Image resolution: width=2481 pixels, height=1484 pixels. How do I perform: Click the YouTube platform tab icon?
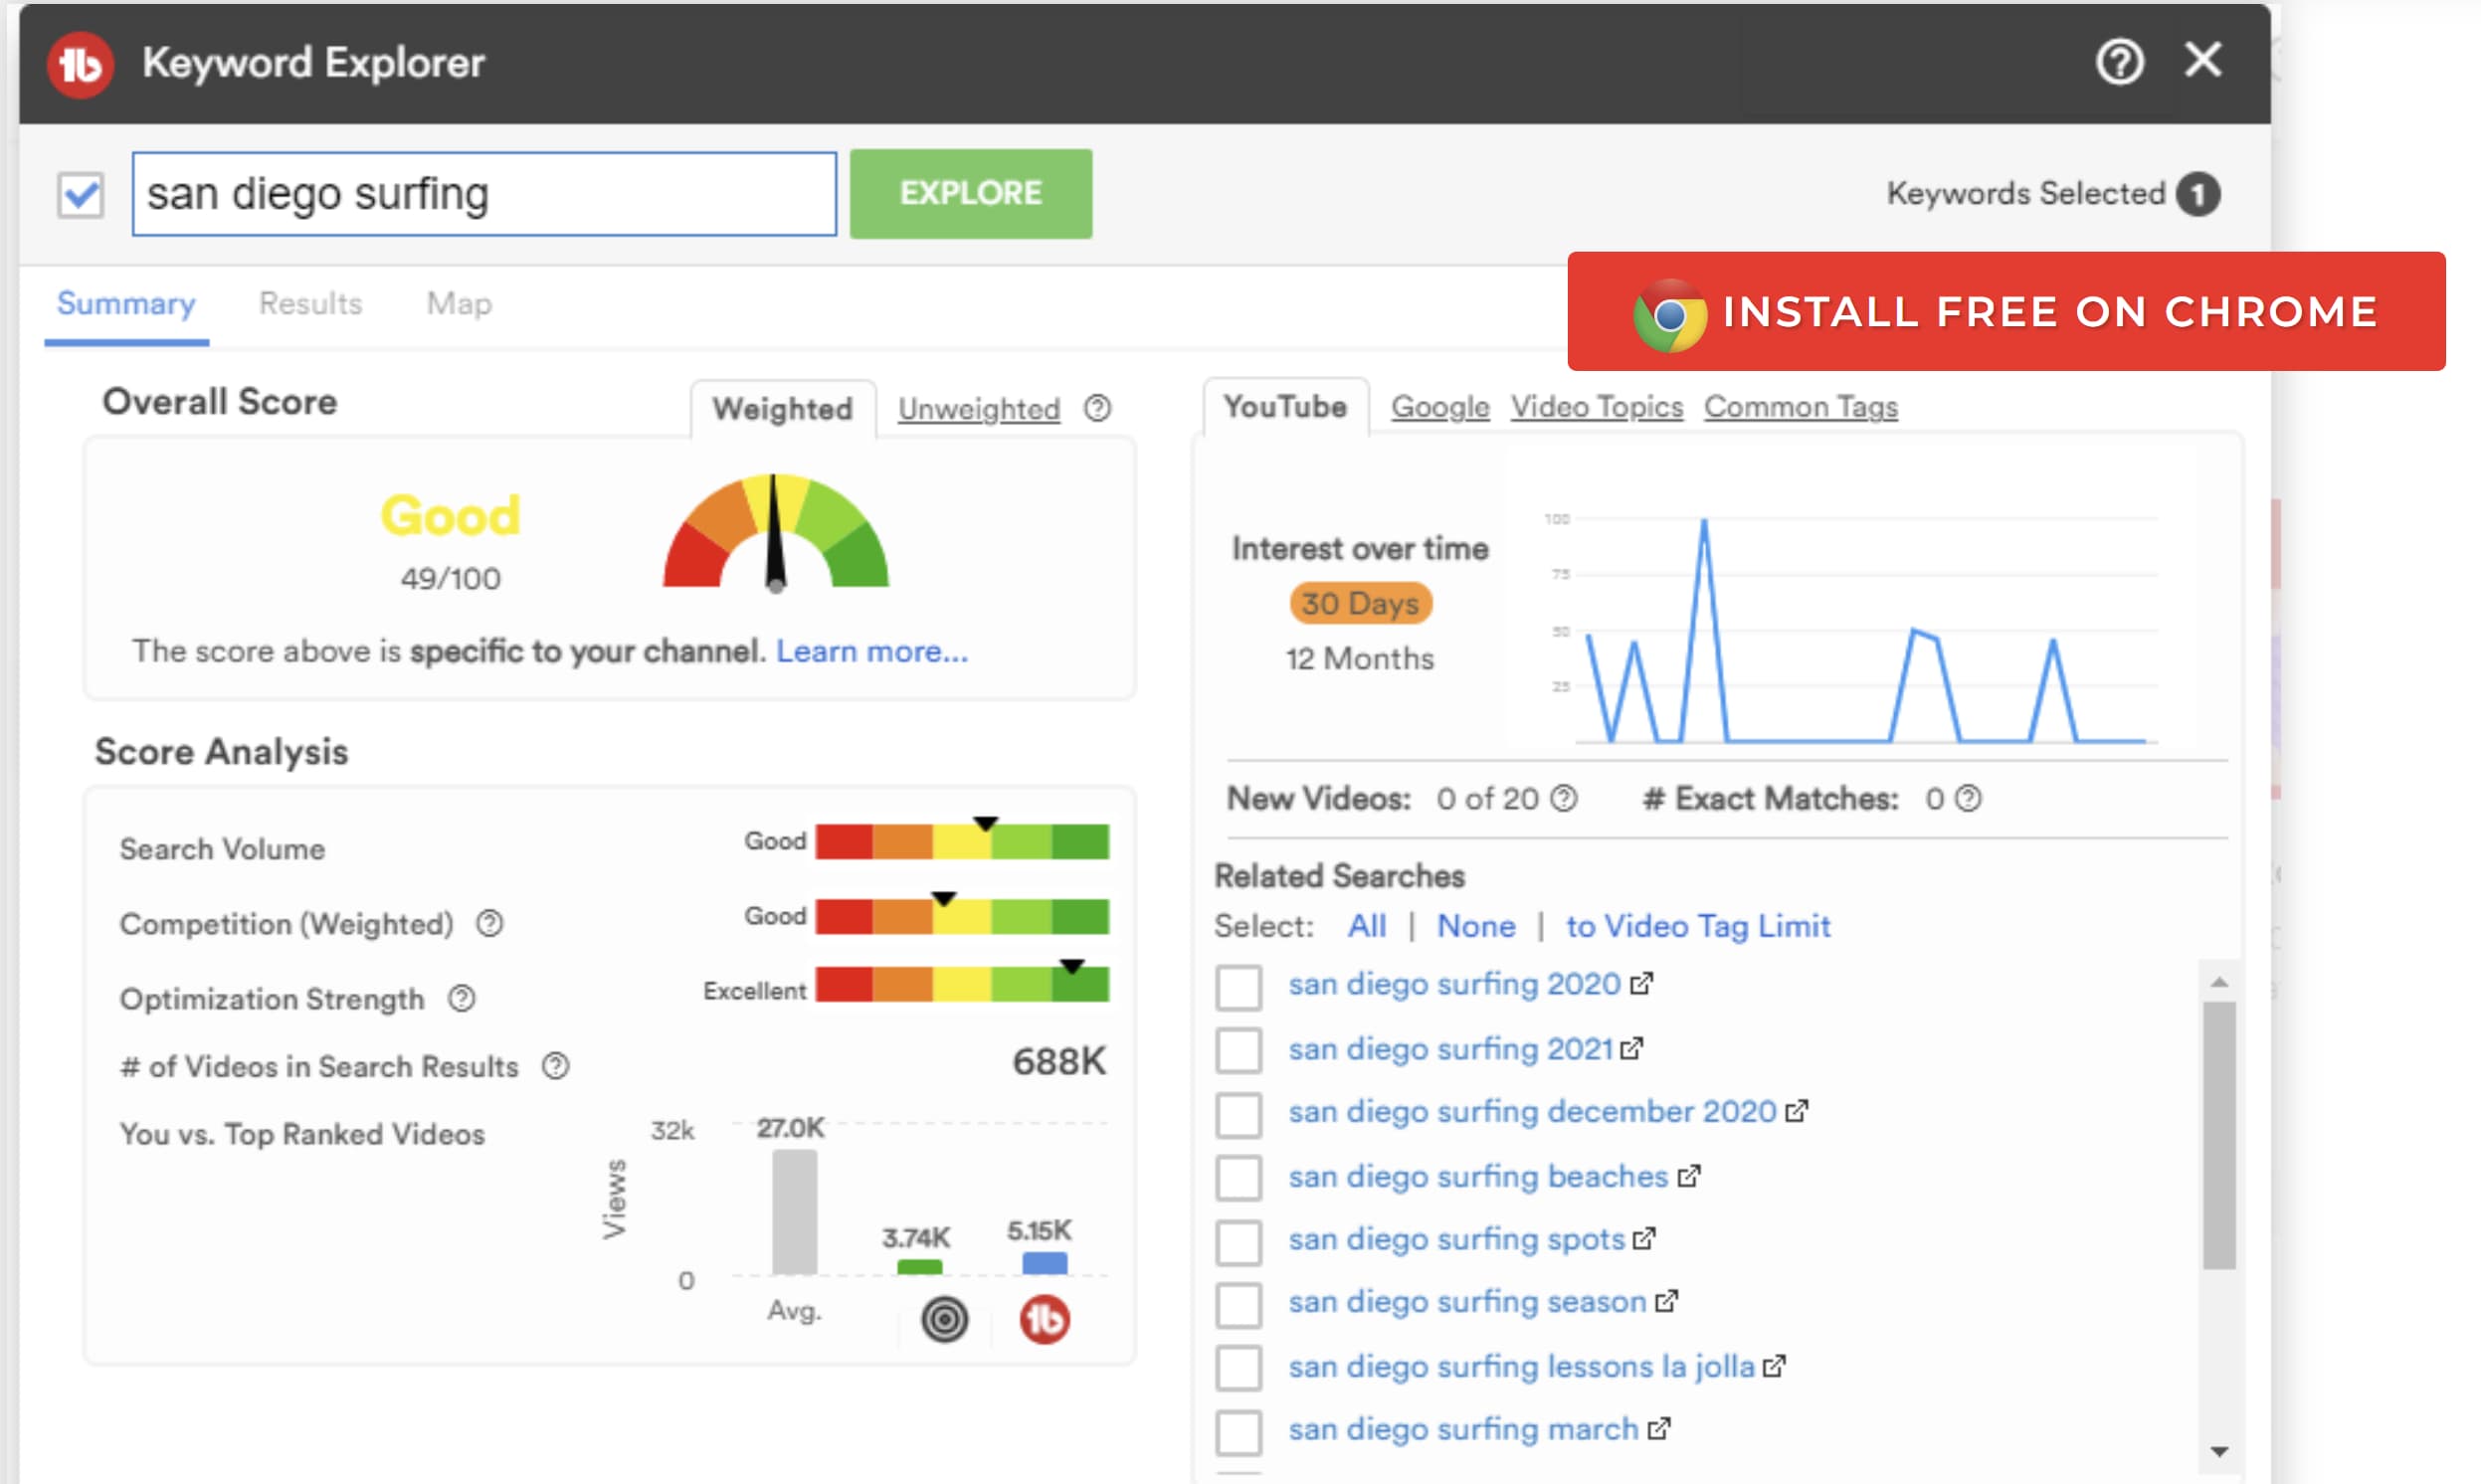coord(1286,407)
